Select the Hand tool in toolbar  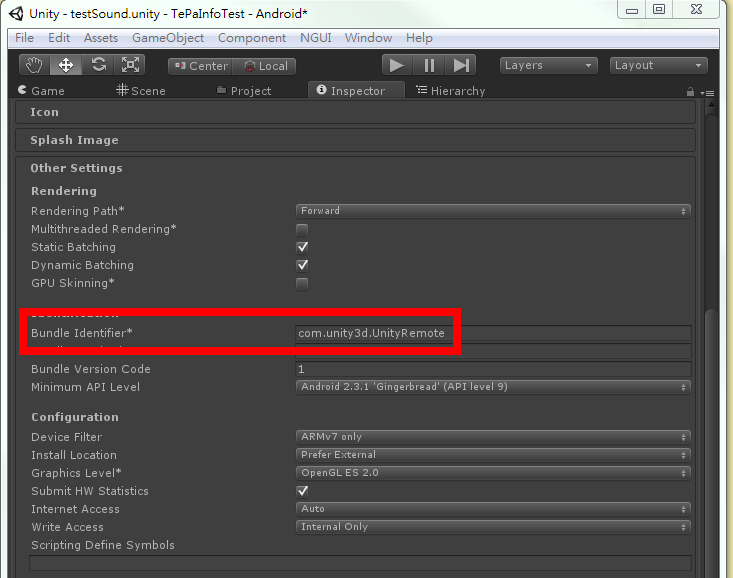[x=35, y=65]
